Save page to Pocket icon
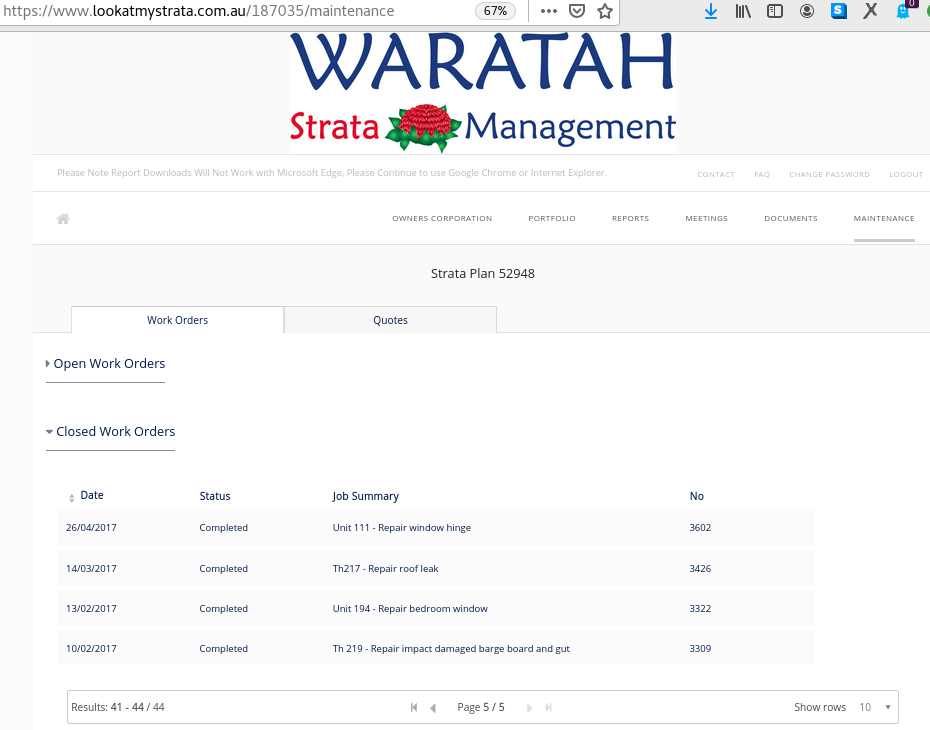The width and height of the screenshot is (930, 730). [577, 11]
